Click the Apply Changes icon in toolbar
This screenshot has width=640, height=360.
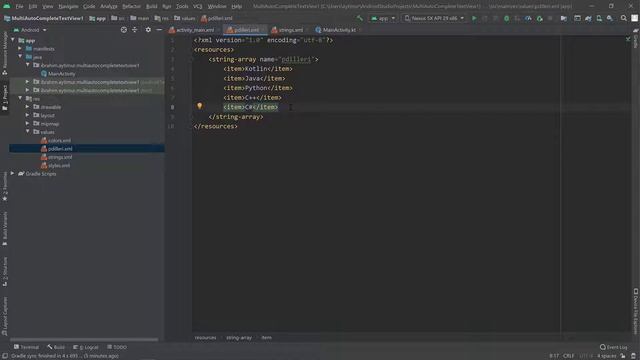click(x=485, y=18)
